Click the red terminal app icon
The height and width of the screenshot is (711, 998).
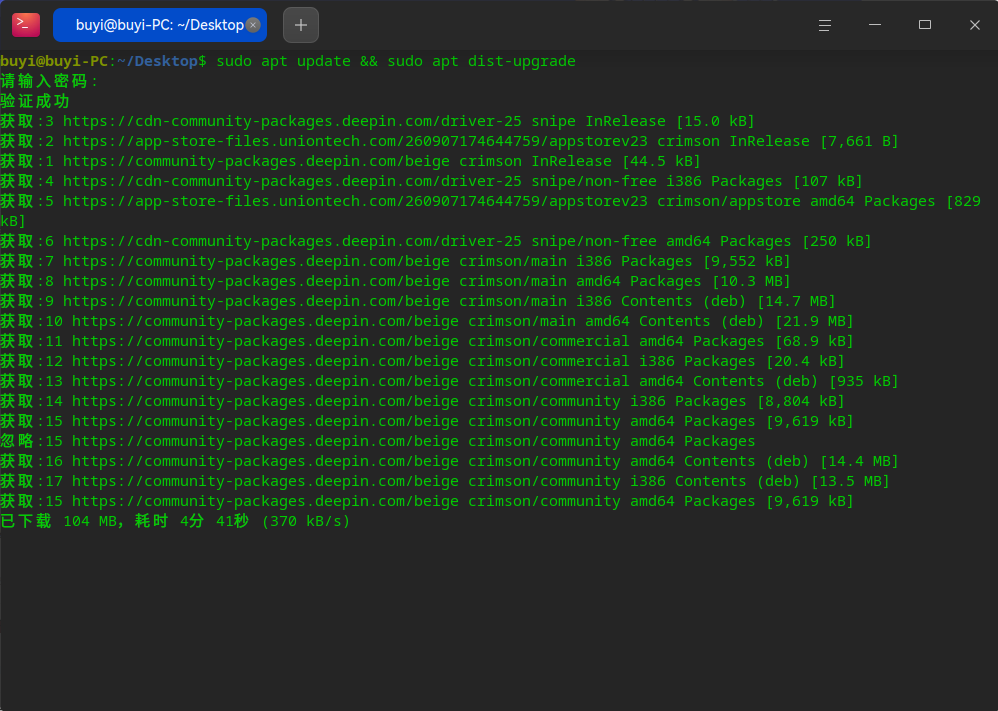tap(26, 25)
